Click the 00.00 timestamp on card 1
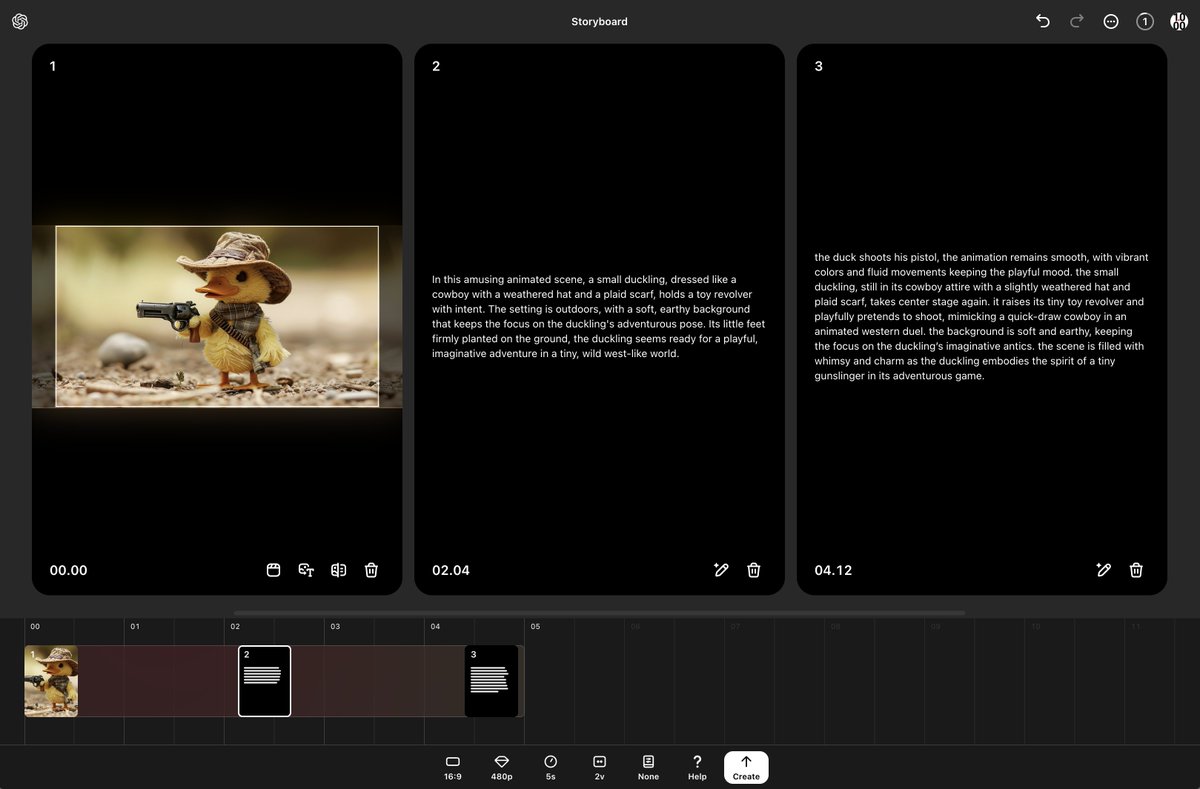This screenshot has width=1200, height=789. point(68,570)
